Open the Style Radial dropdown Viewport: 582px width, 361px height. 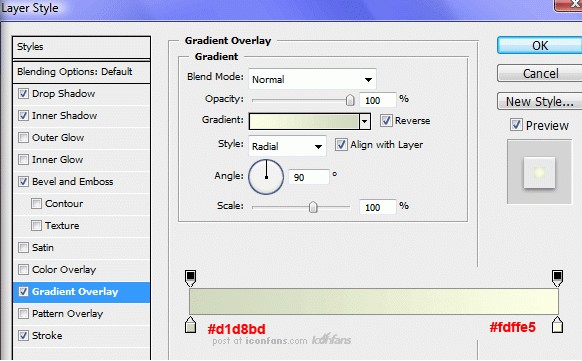(287, 146)
